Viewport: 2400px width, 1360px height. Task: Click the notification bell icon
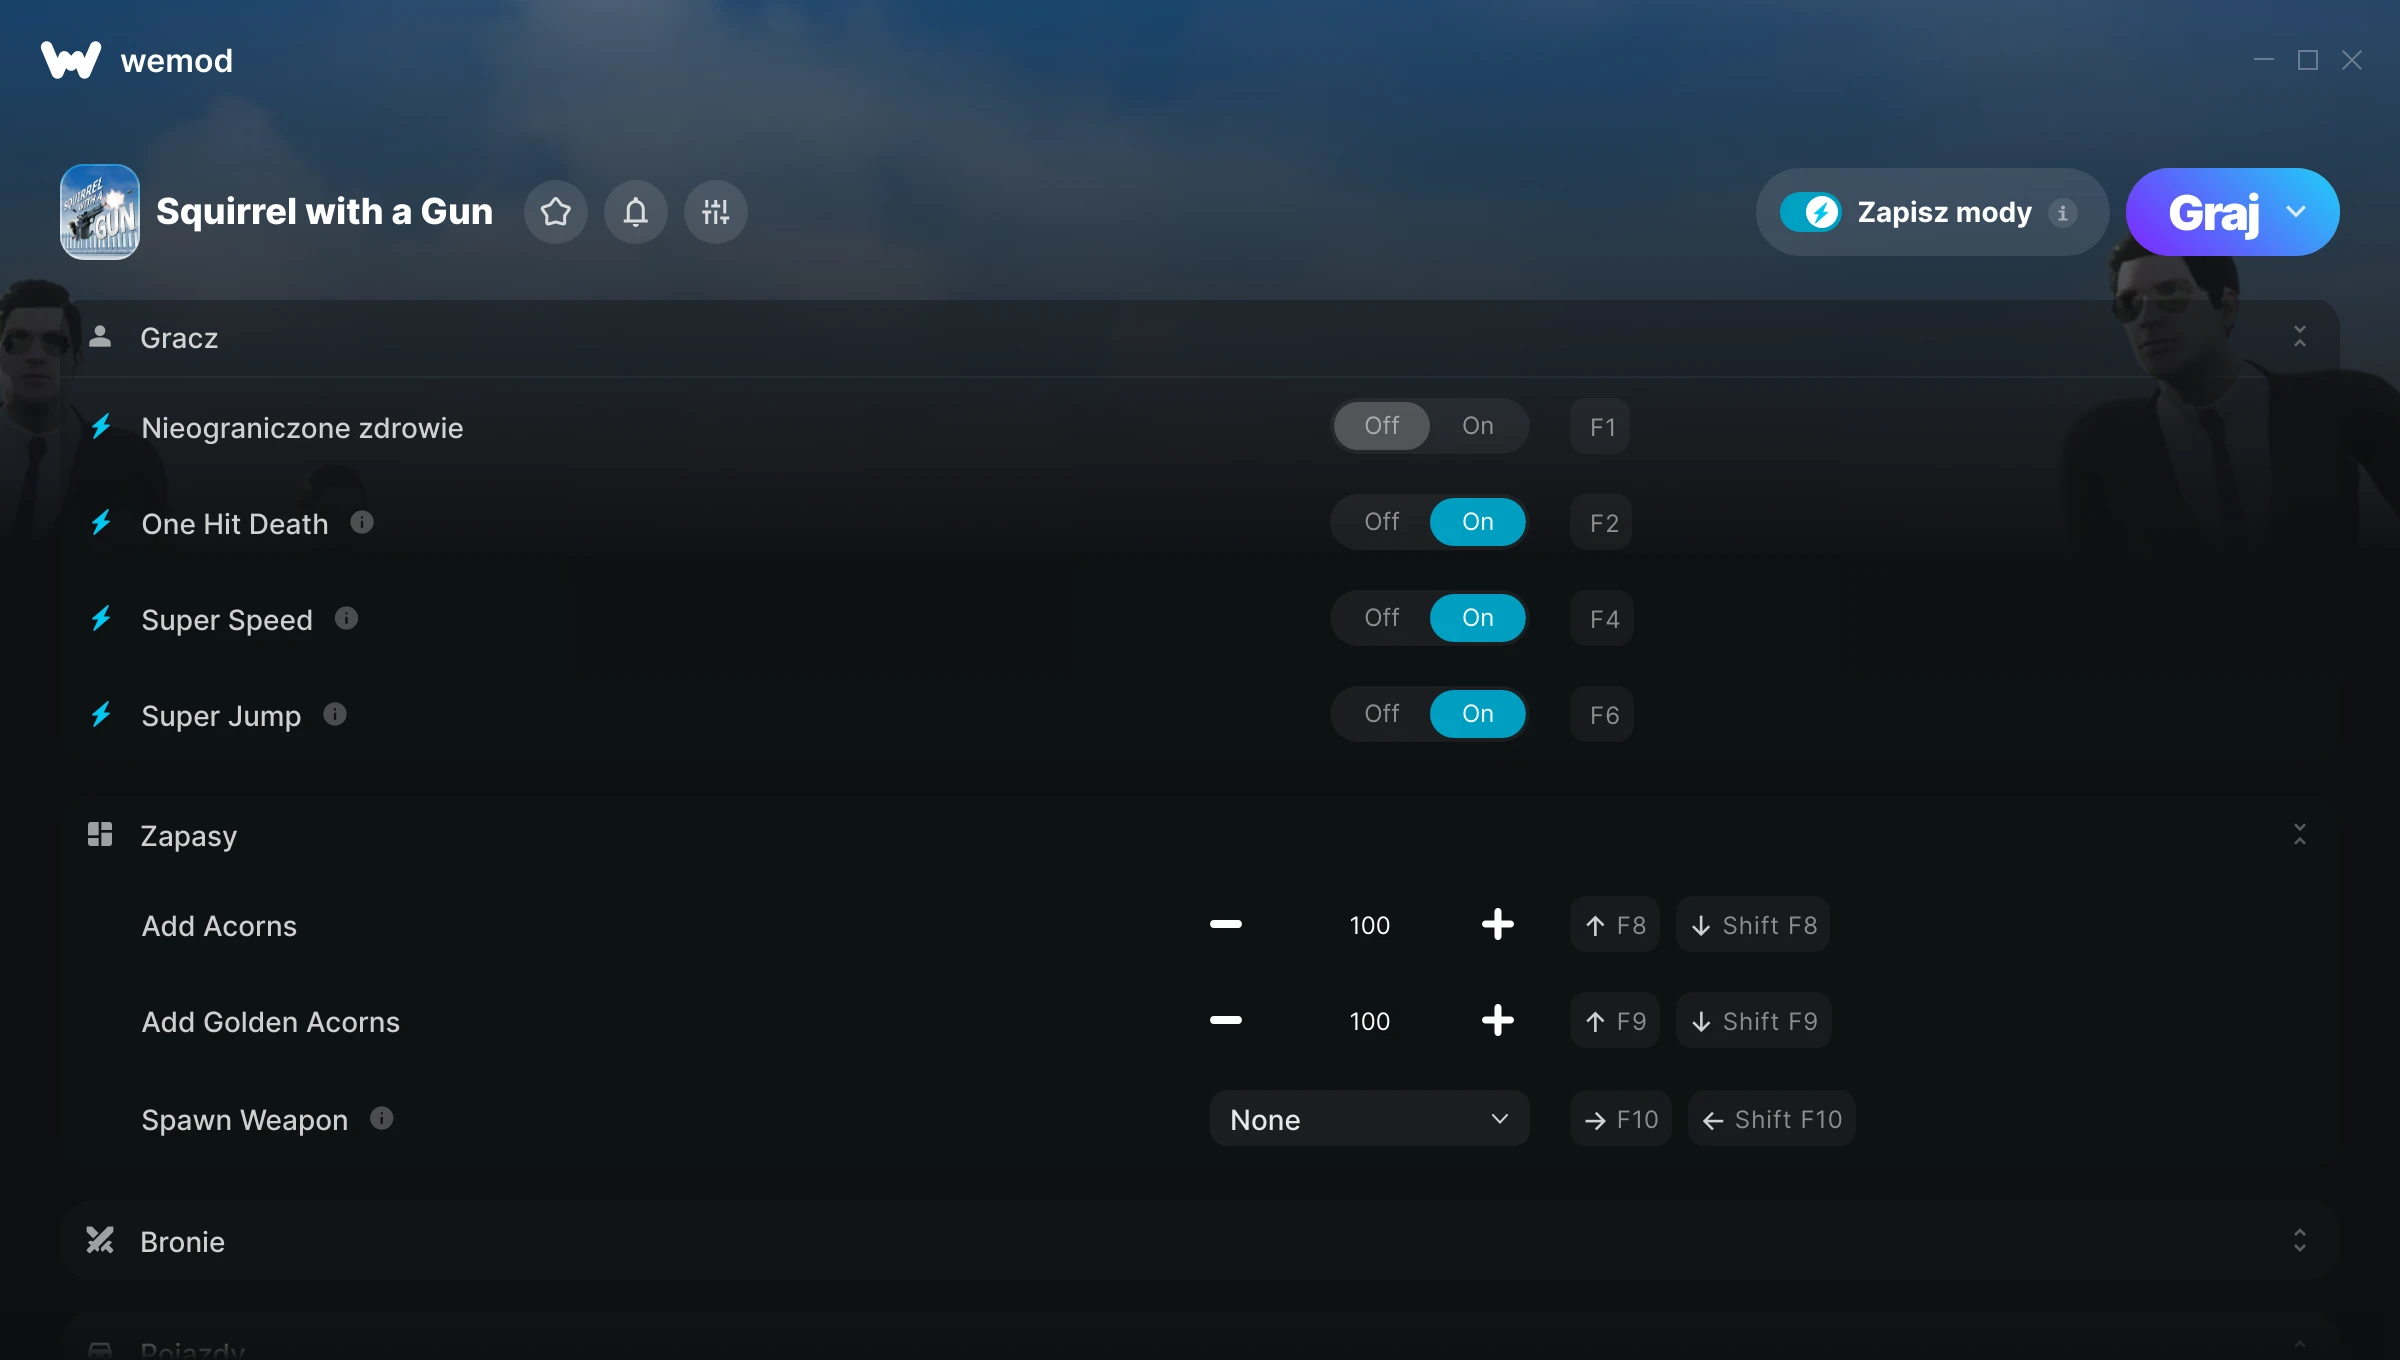[636, 212]
